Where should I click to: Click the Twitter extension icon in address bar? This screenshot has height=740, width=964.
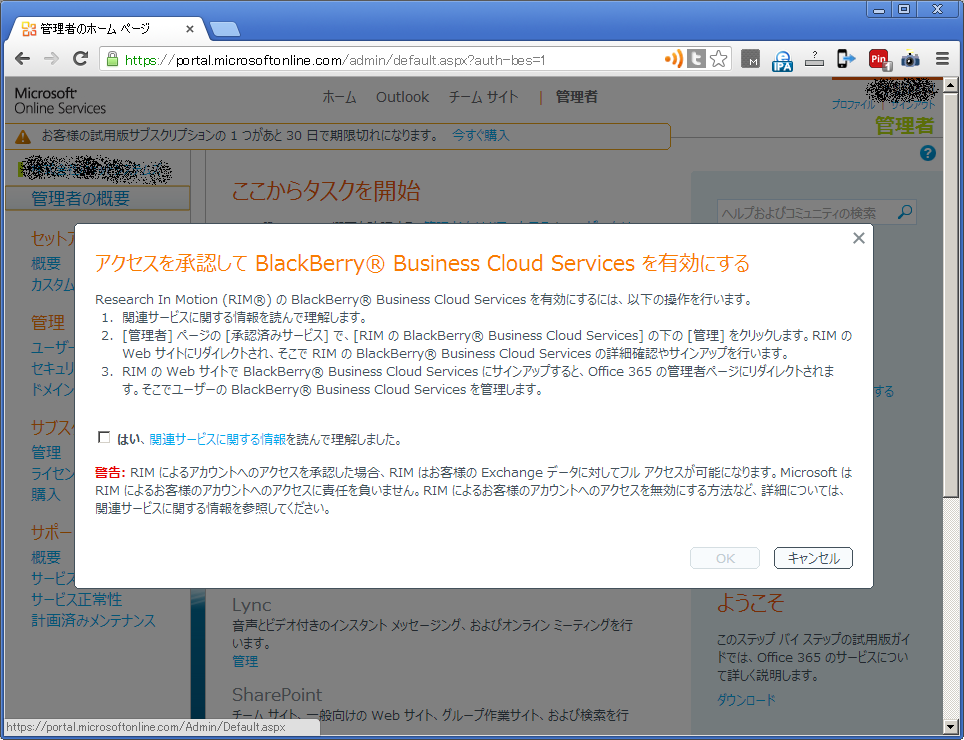pos(696,59)
